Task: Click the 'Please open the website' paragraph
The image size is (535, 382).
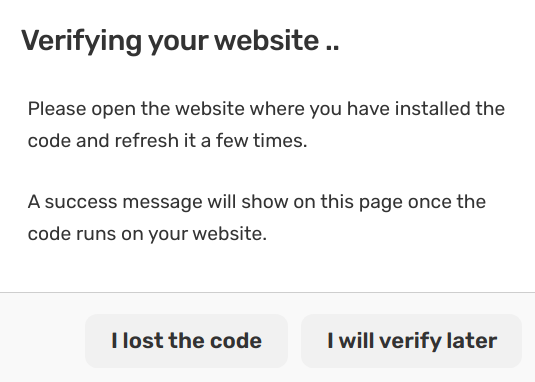Action: tap(266, 125)
